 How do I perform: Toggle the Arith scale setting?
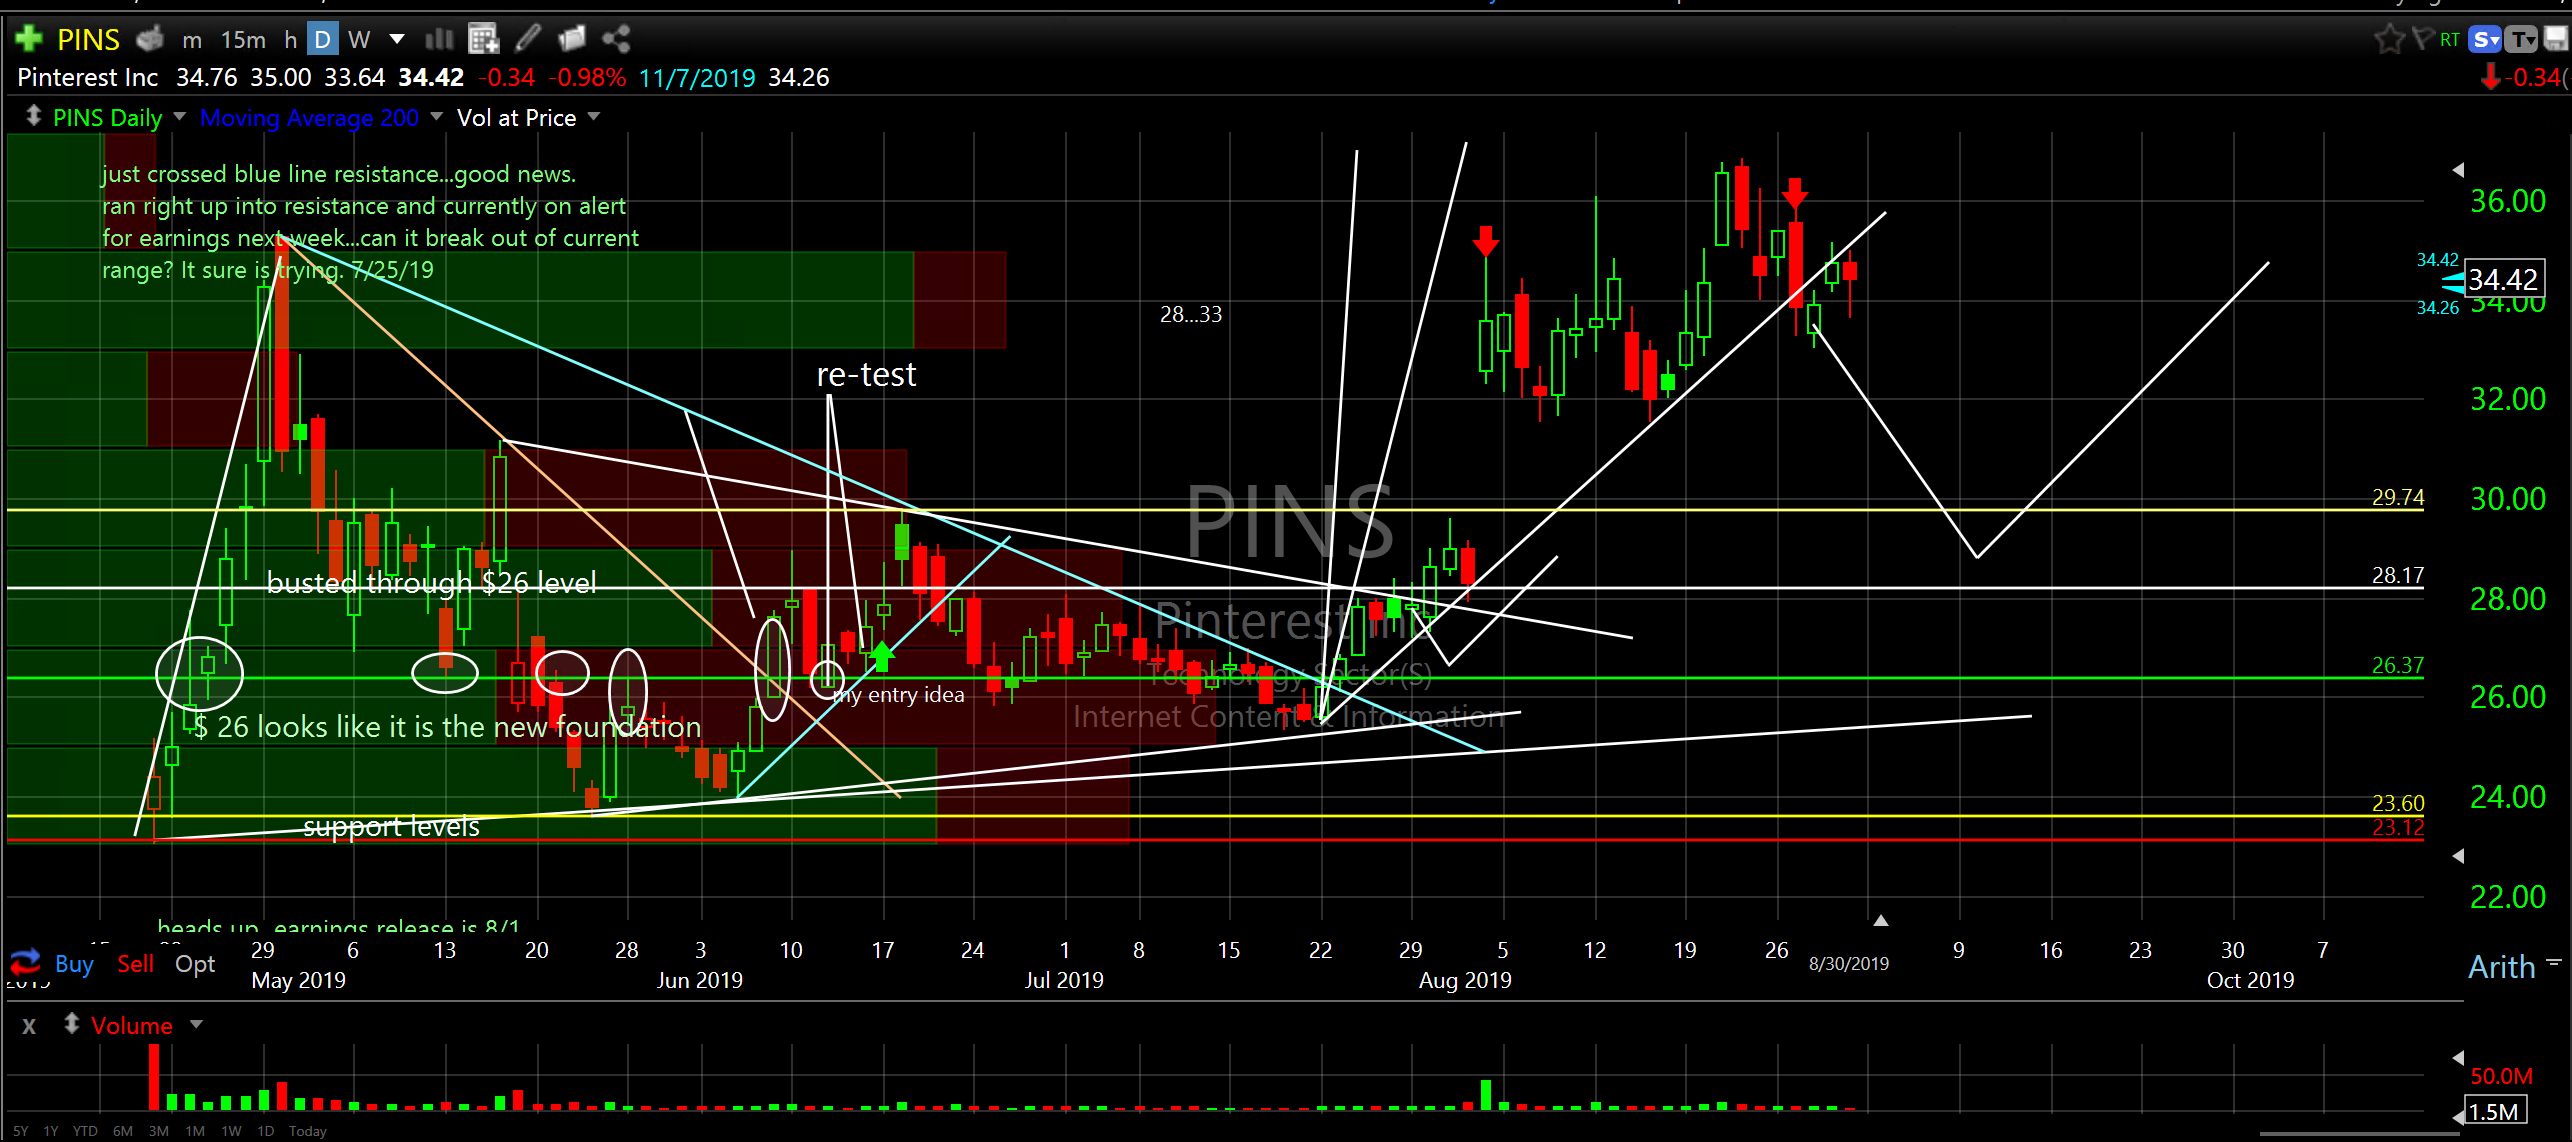click(2501, 966)
